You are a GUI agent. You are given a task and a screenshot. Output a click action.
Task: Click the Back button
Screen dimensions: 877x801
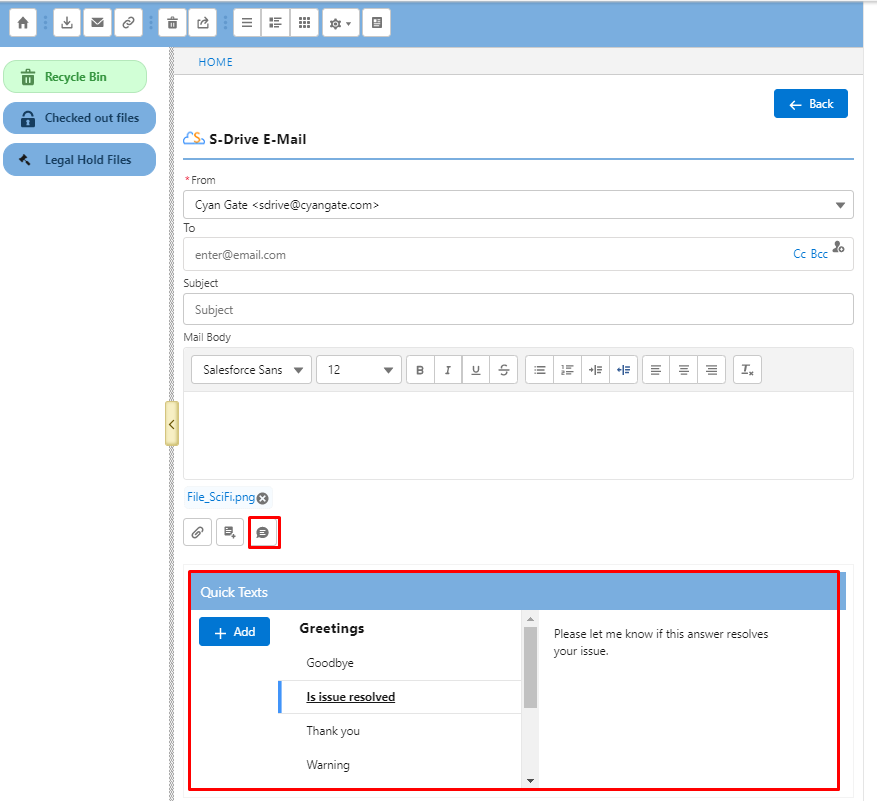click(810, 104)
